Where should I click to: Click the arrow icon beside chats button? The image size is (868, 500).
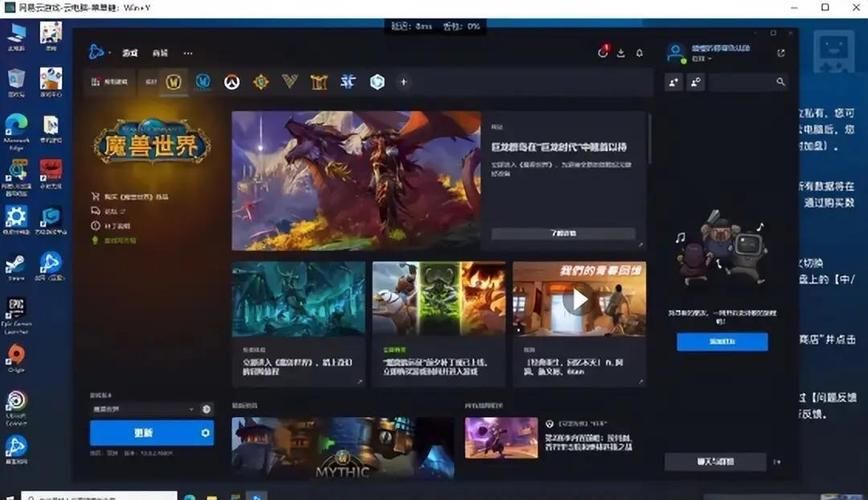(778, 462)
